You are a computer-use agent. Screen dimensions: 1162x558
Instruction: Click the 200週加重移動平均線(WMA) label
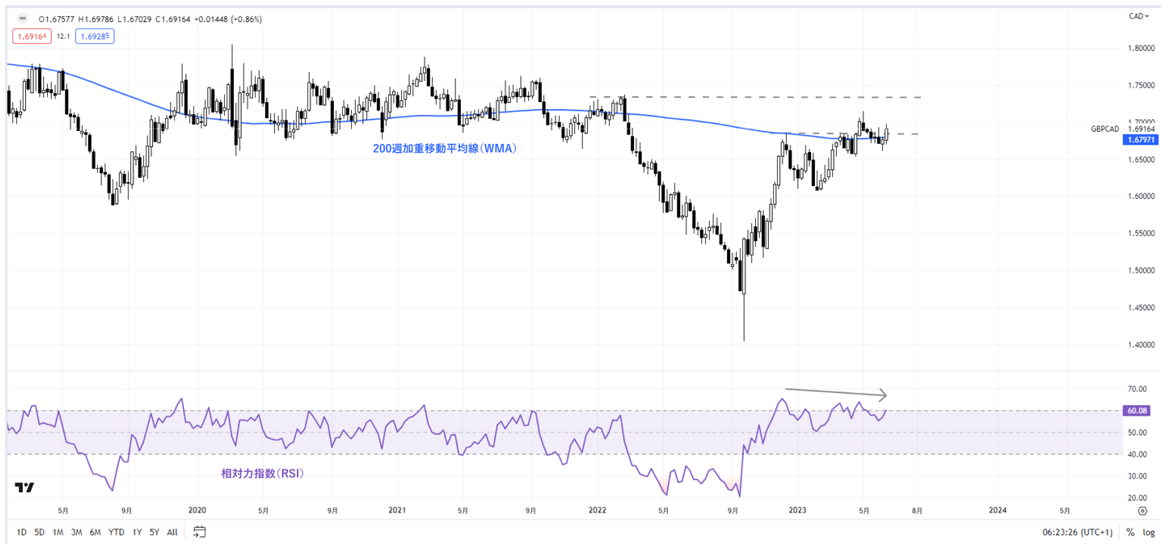pos(443,148)
